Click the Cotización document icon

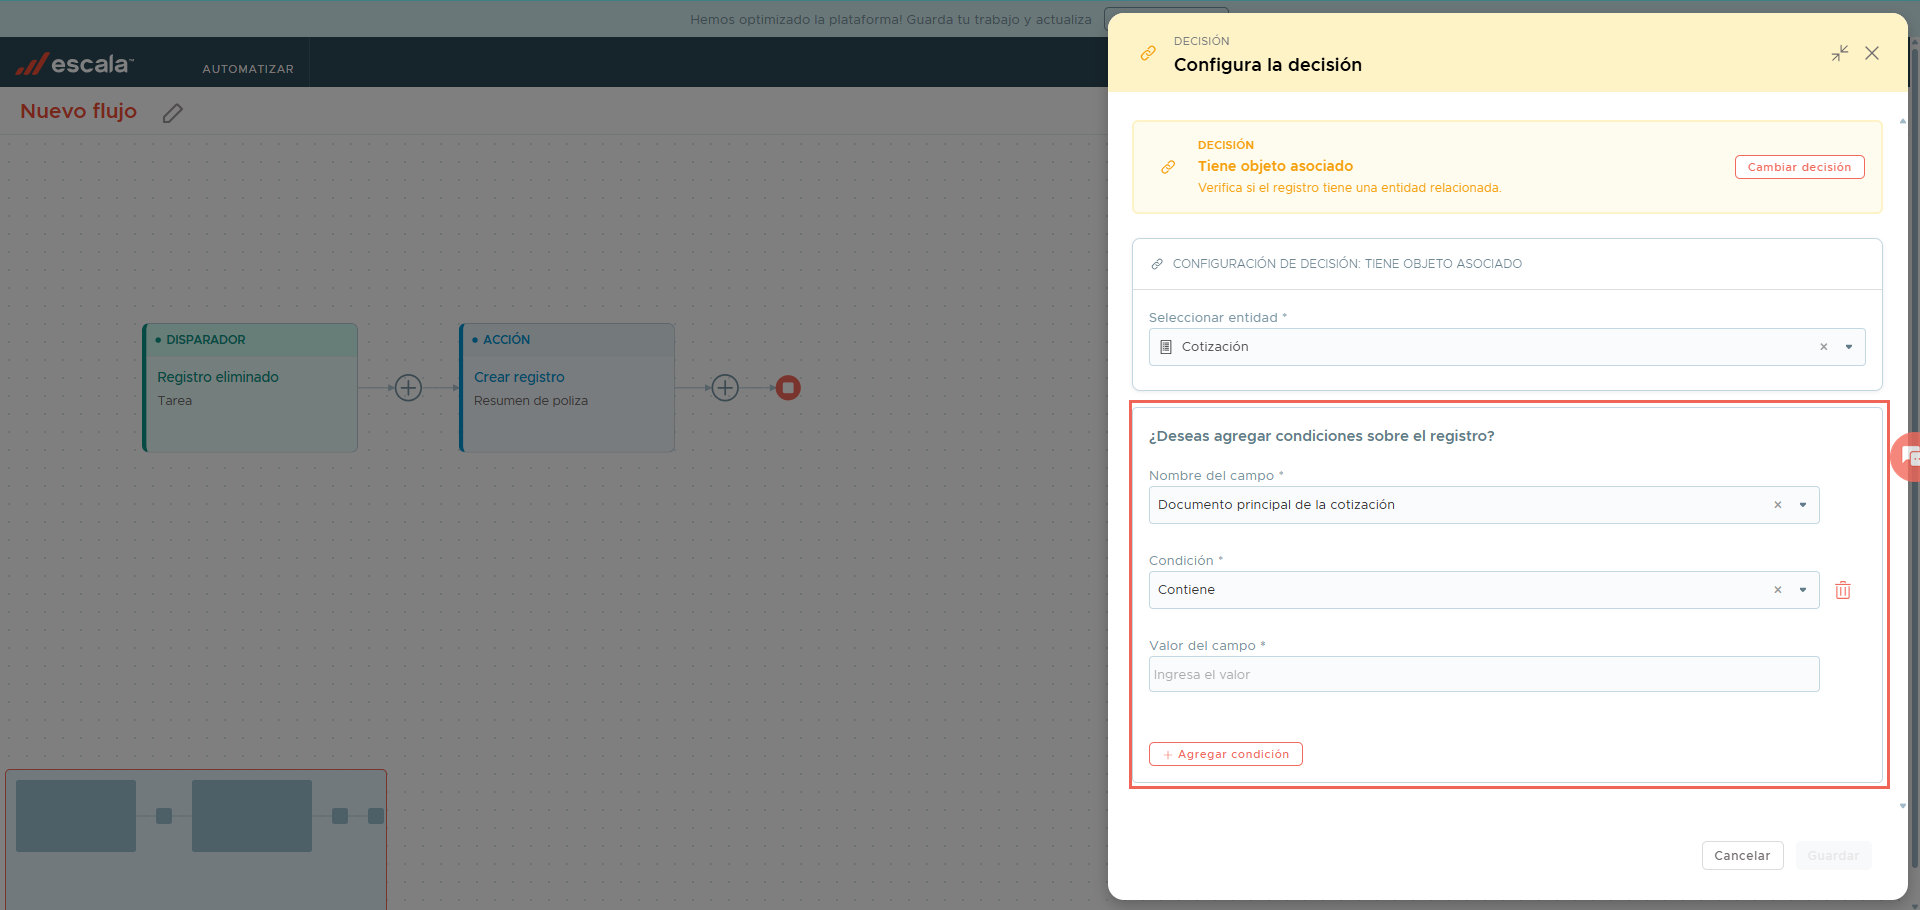[1166, 347]
